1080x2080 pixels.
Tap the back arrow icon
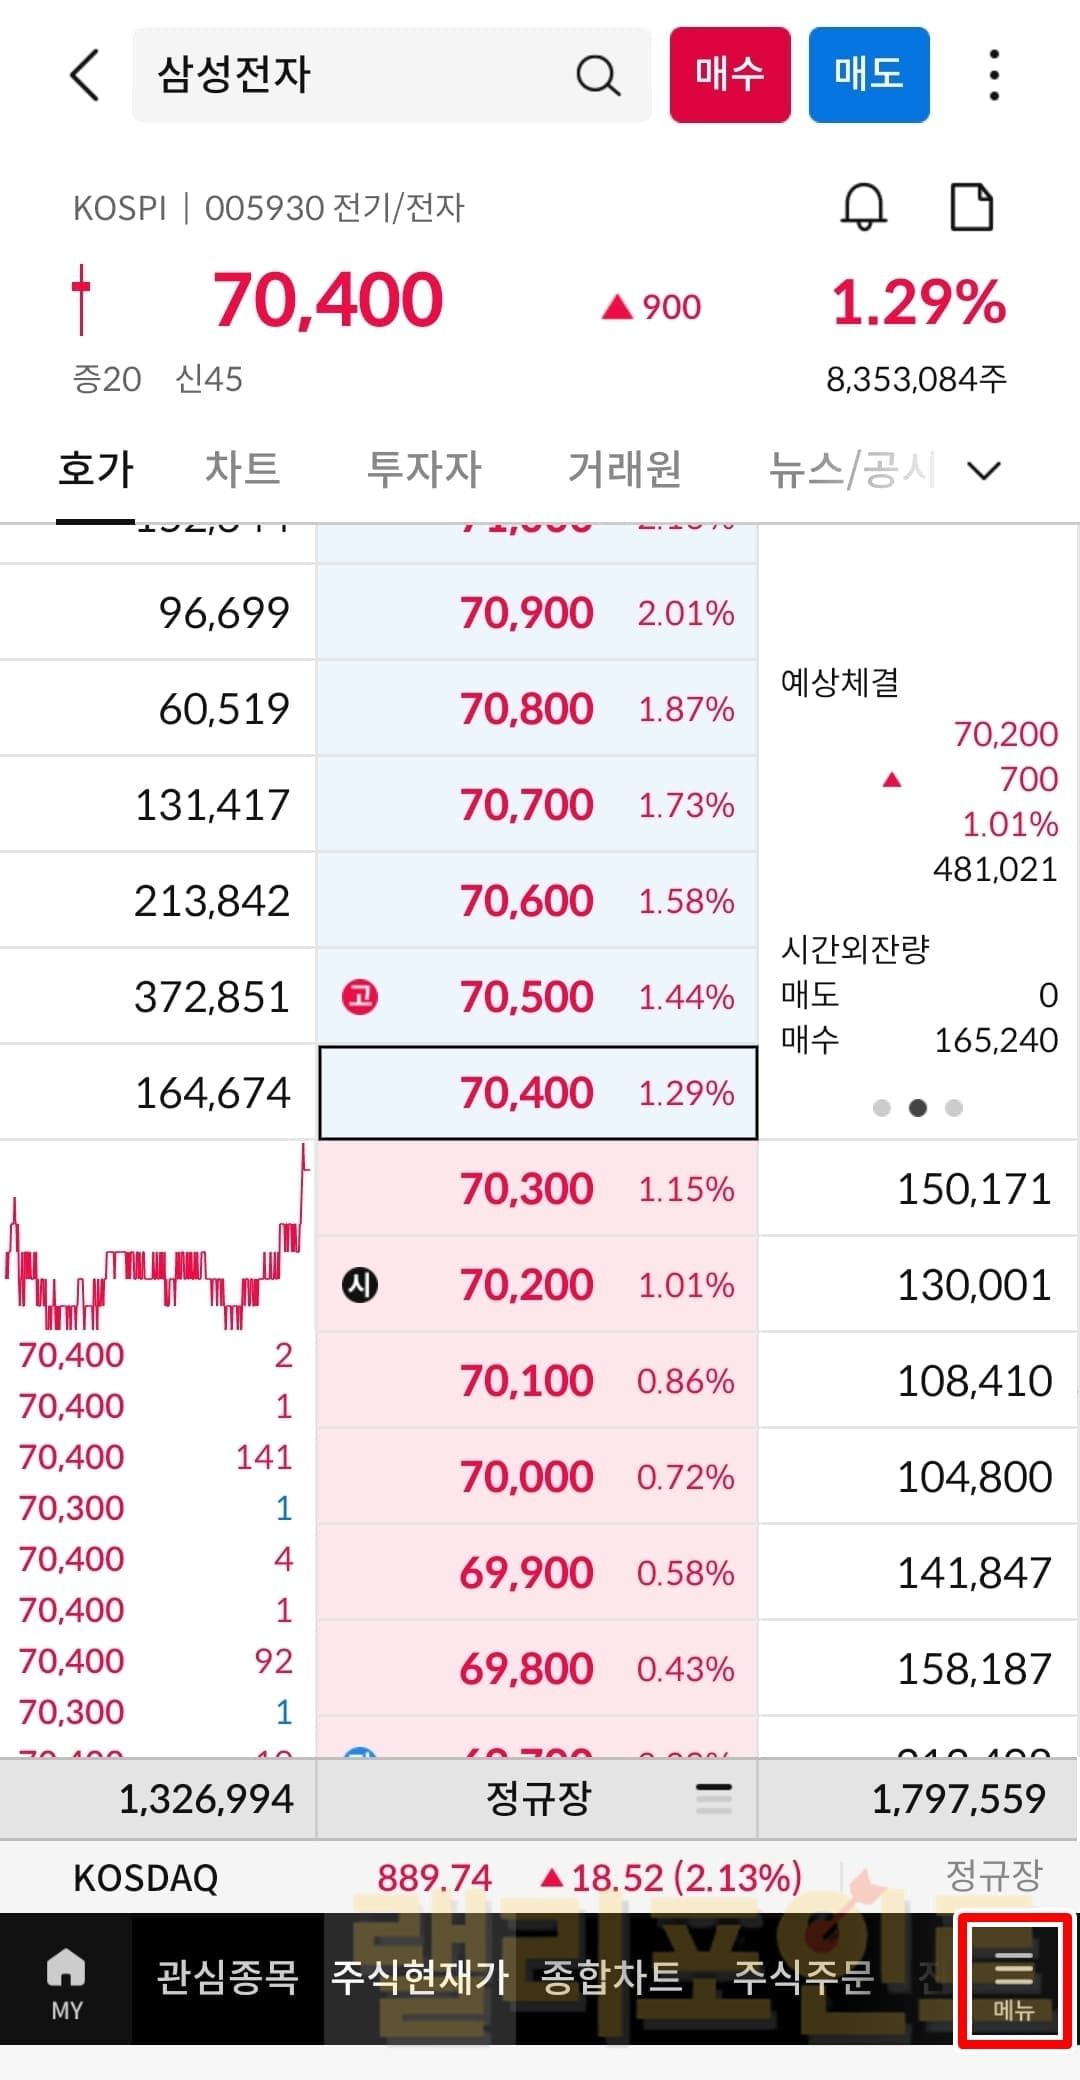(x=86, y=76)
